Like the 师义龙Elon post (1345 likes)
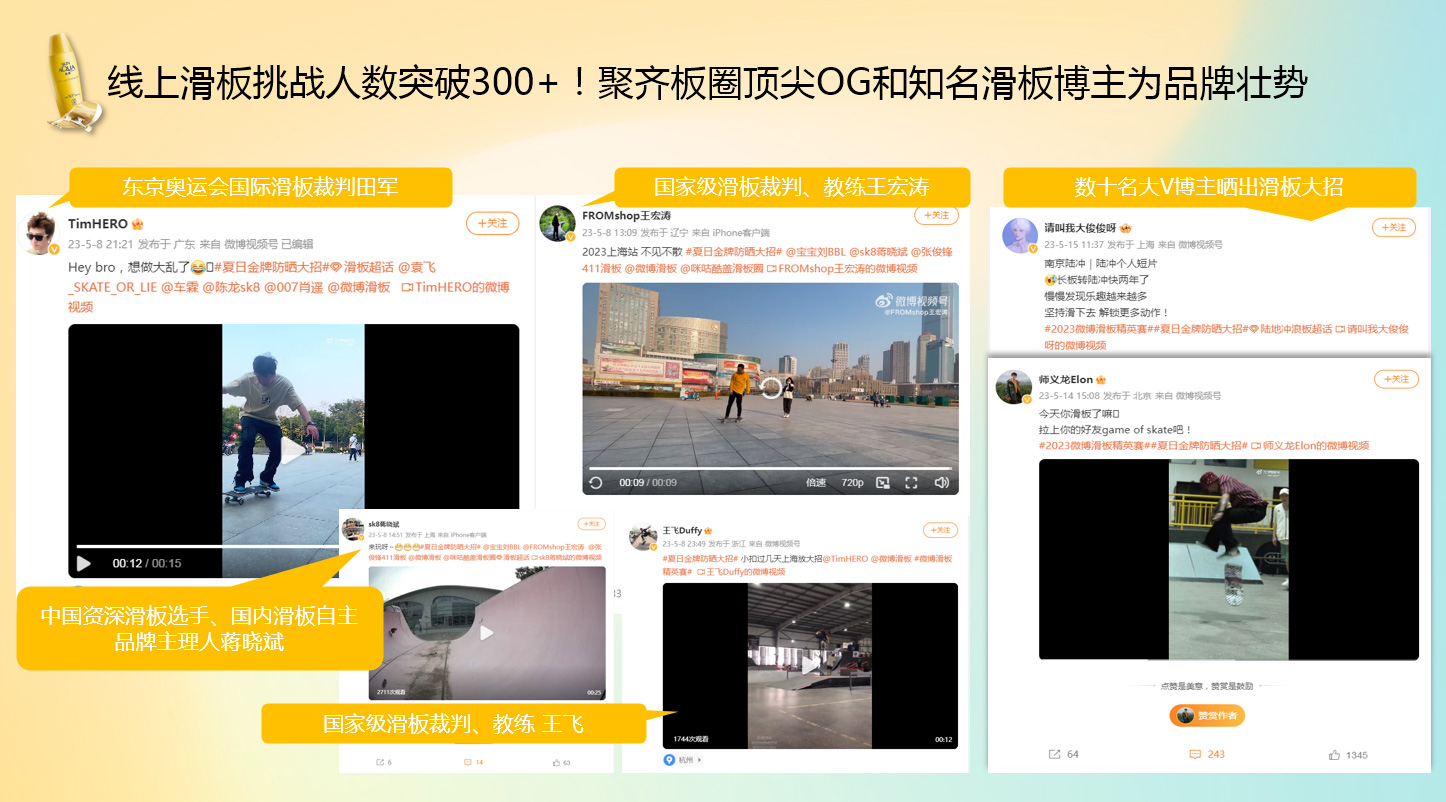This screenshot has width=1446, height=802. coord(1334,754)
